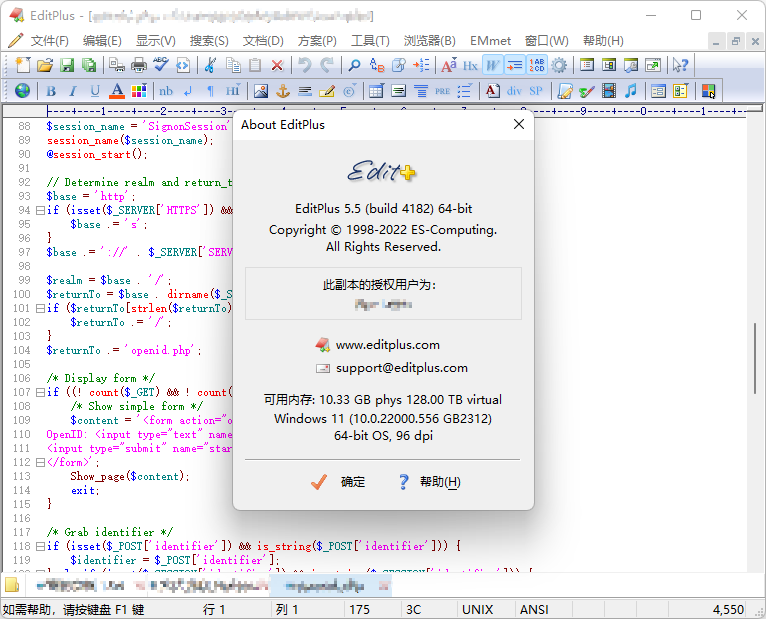Screen dimensions: 766x619
Task: Toggle the output window icon
Action: coord(631,65)
